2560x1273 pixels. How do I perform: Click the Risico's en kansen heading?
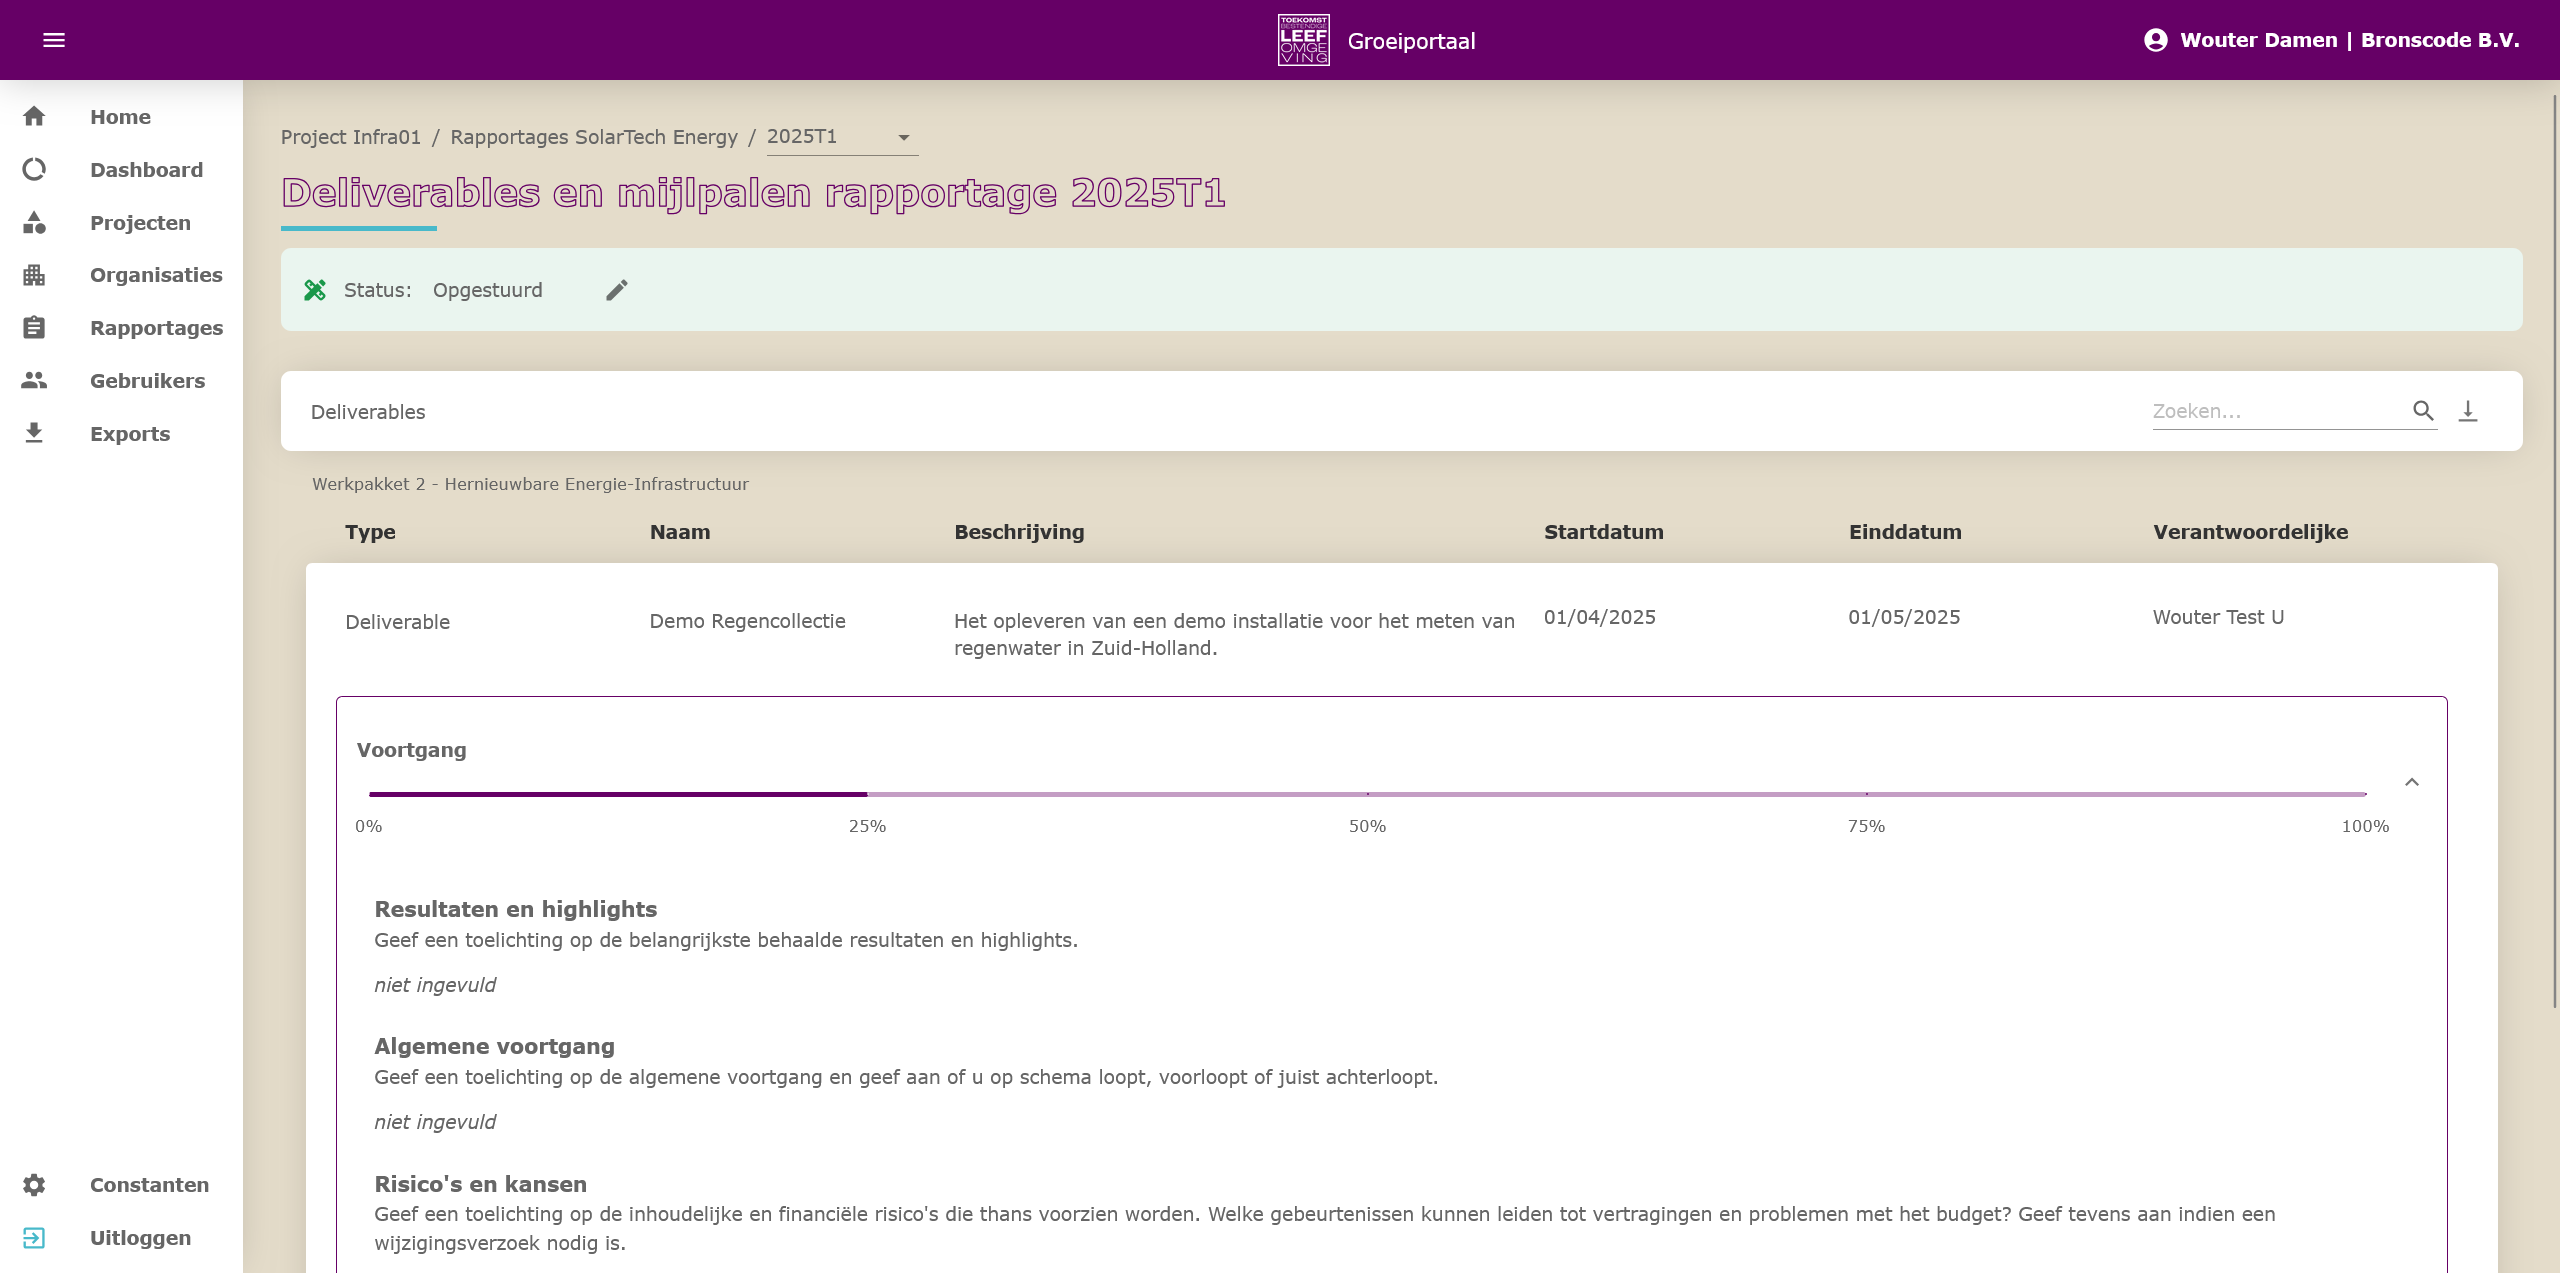coord(480,1184)
